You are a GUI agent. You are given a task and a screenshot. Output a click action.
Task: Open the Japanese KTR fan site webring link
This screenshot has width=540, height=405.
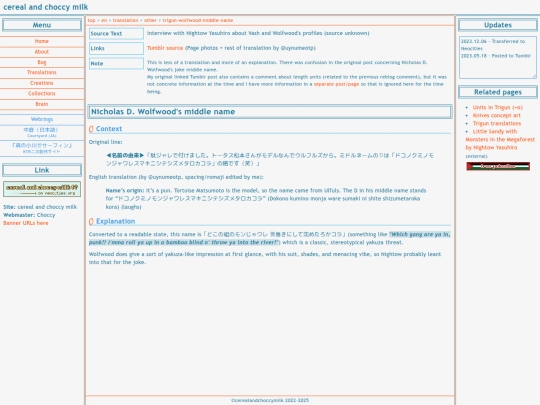point(42,148)
